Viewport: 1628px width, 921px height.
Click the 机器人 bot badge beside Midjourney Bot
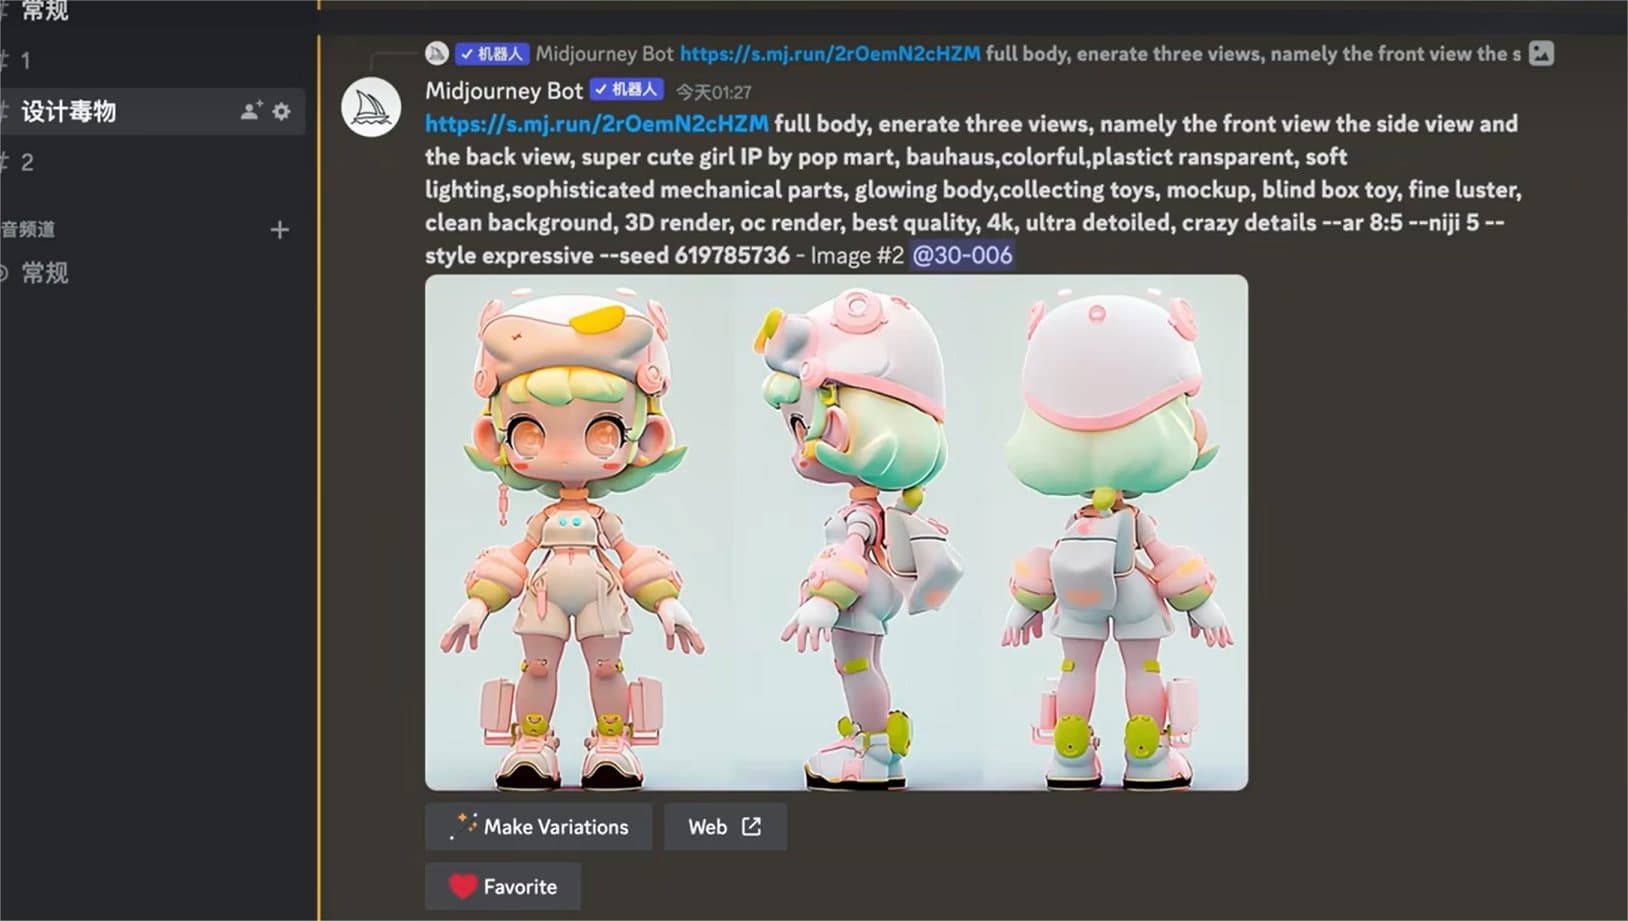[x=626, y=90]
